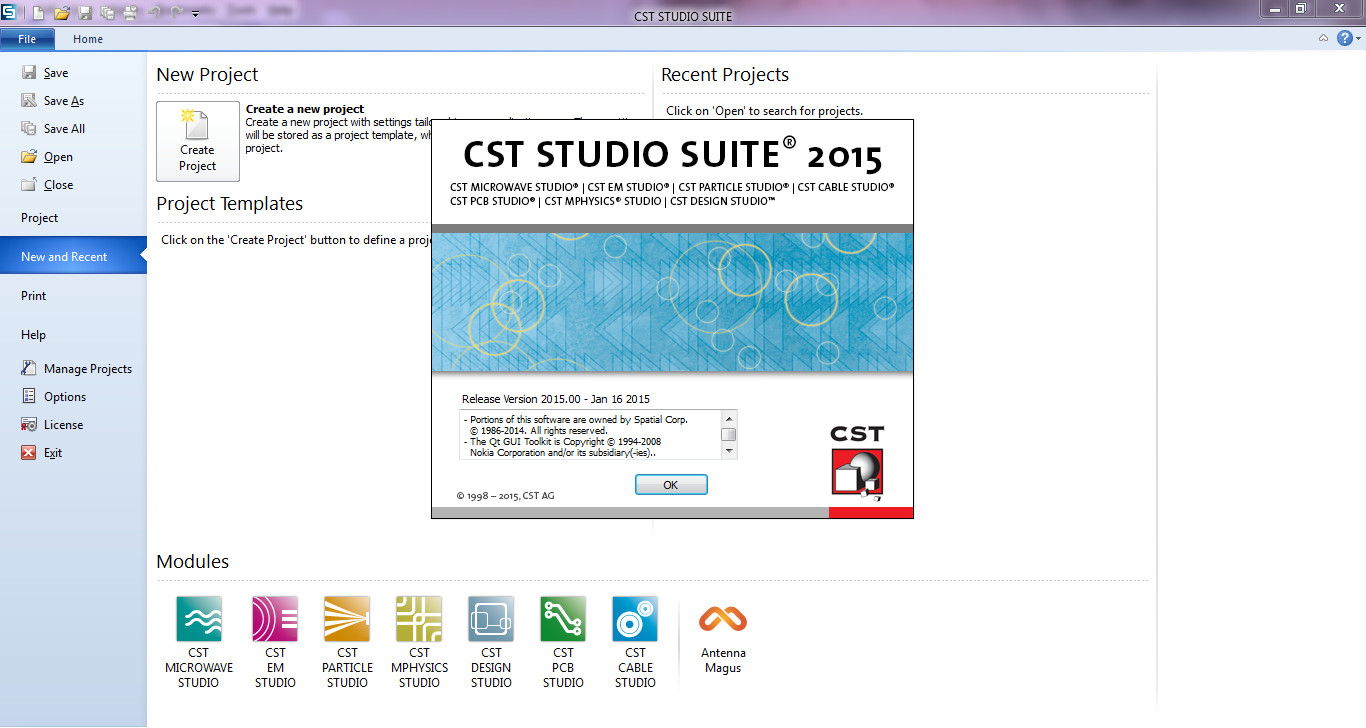The width and height of the screenshot is (1366, 728).
Task: Click the CST application logo in title bar
Action: [9, 12]
